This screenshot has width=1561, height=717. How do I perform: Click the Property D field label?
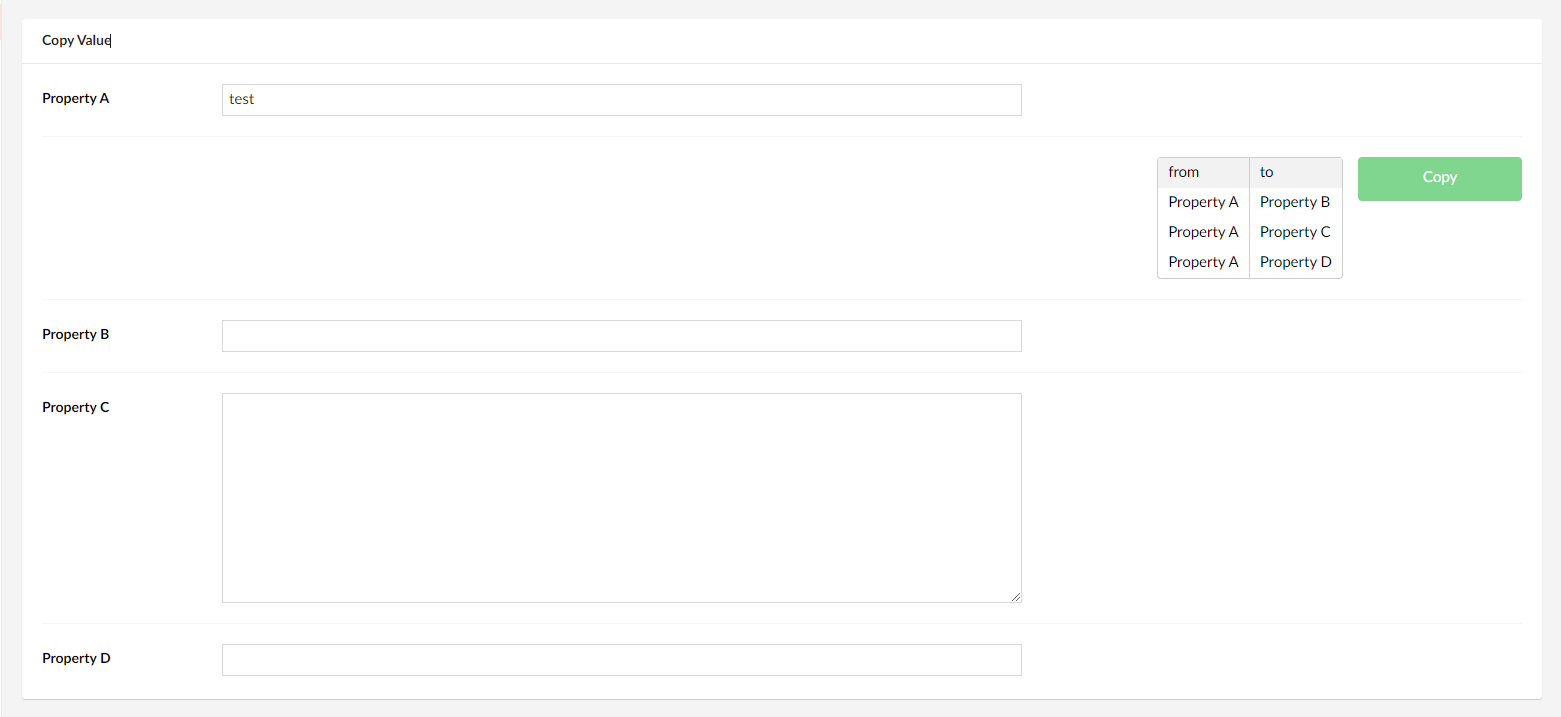coord(76,658)
